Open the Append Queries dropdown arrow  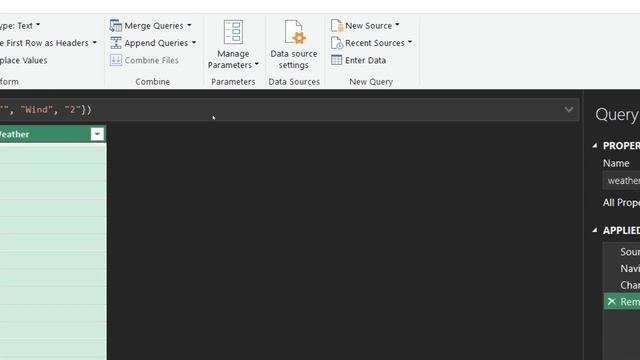194,42
